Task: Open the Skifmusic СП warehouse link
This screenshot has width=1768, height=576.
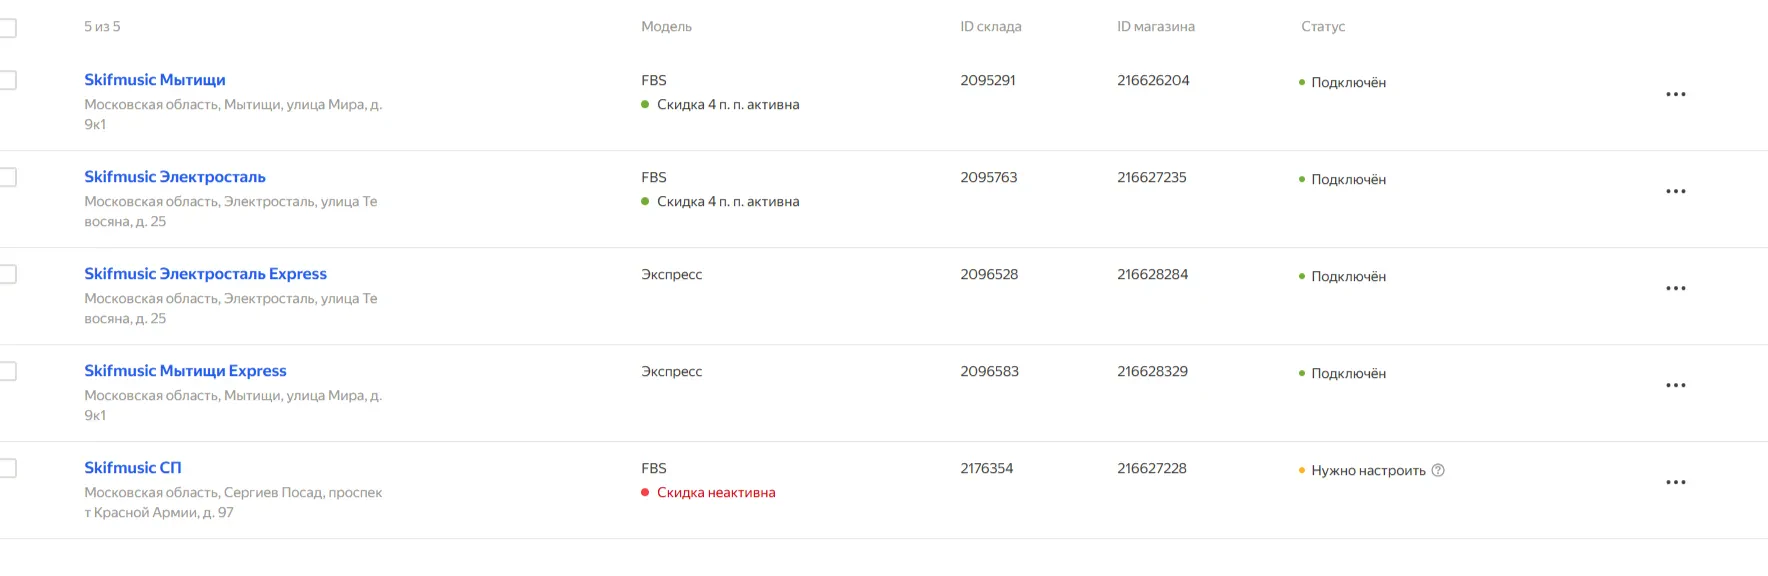Action: click(133, 468)
